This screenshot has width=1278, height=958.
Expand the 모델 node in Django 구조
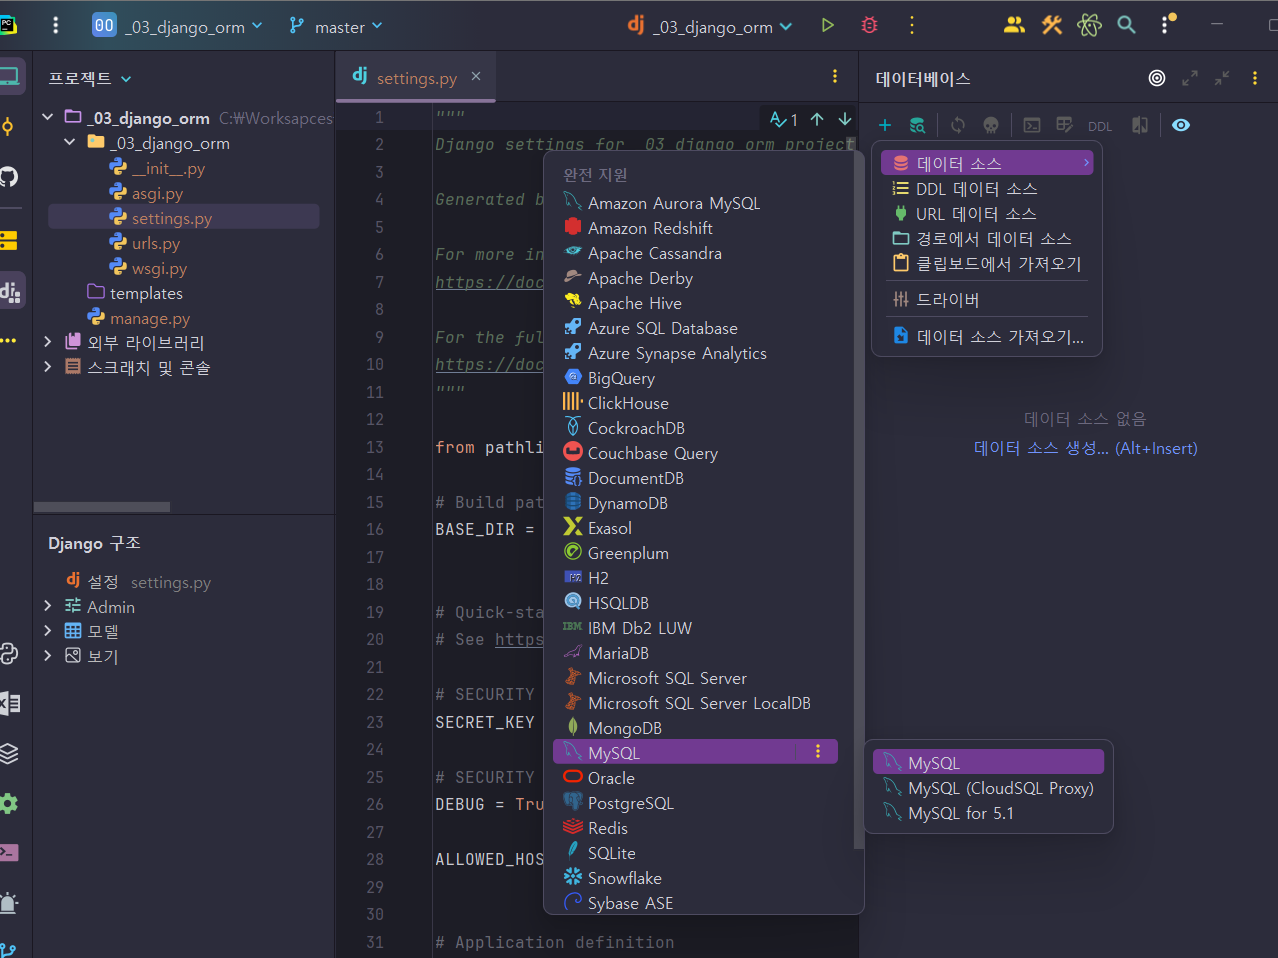(x=47, y=631)
